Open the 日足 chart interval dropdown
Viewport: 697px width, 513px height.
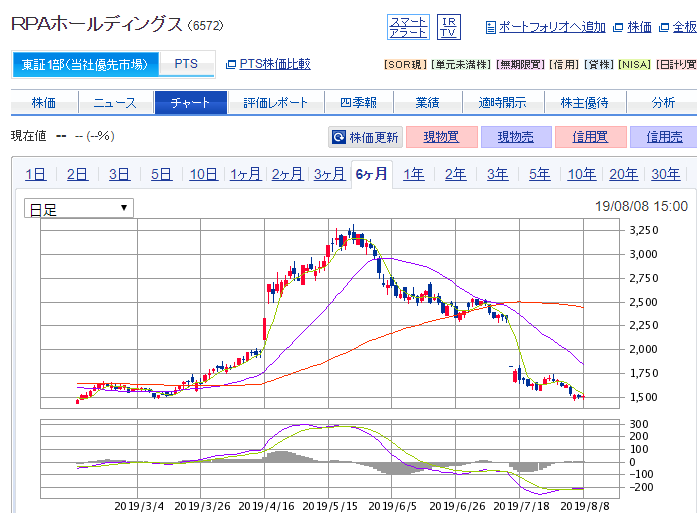pyautogui.click(x=79, y=208)
